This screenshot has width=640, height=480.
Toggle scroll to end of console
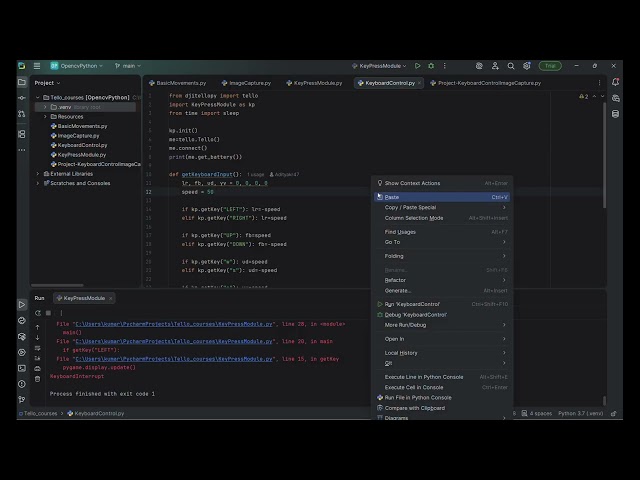click(x=38, y=358)
